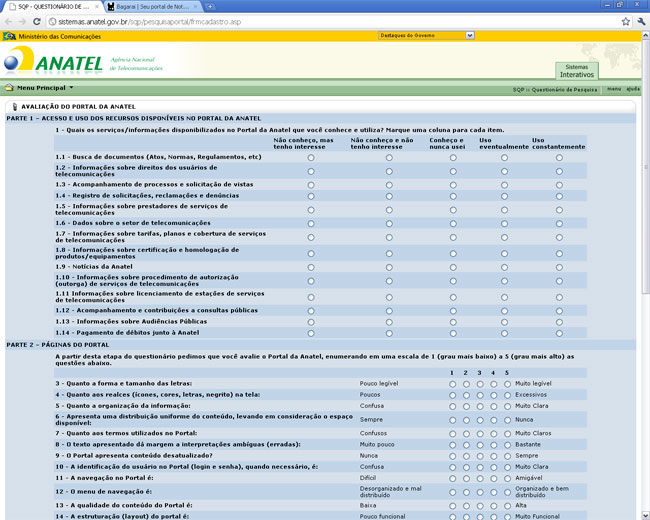Click the ANATEL logo
The image size is (650, 520).
pyautogui.click(x=54, y=61)
